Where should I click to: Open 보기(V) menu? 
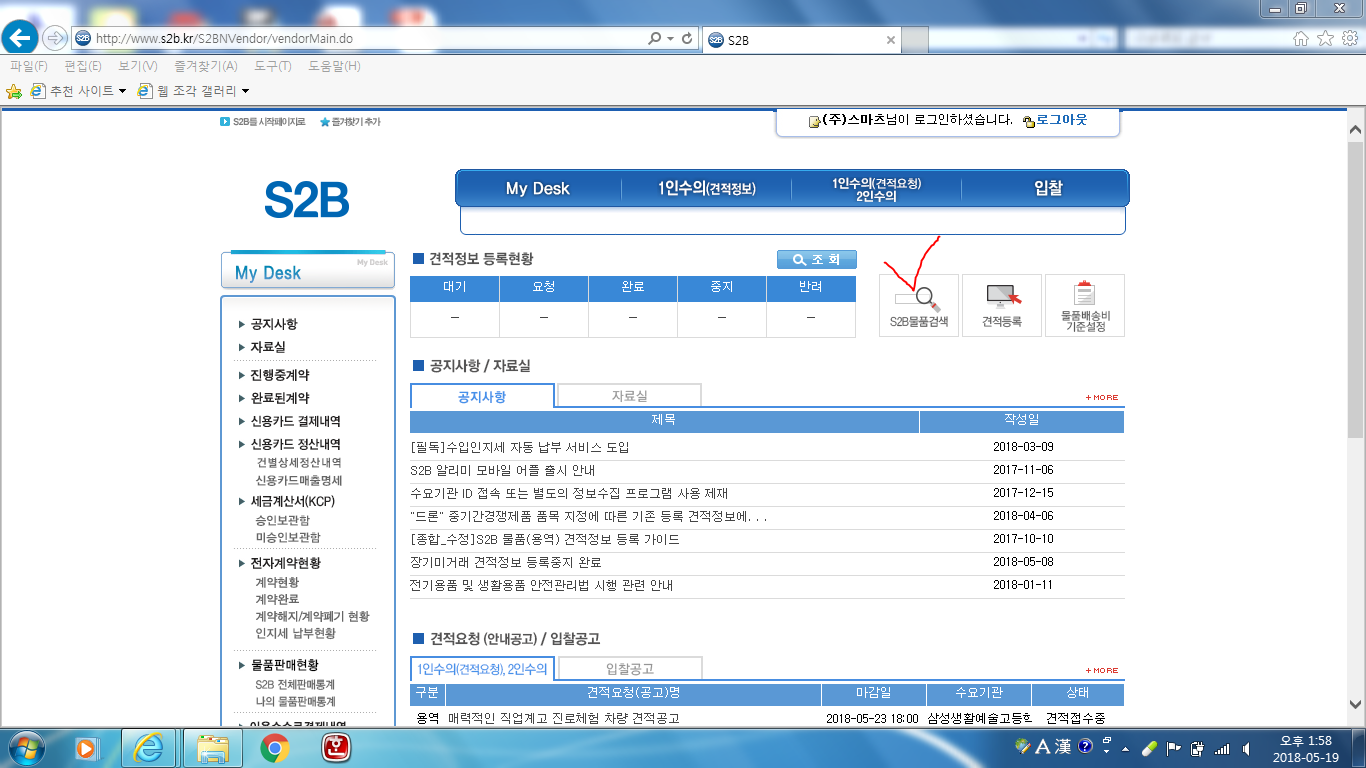138,66
